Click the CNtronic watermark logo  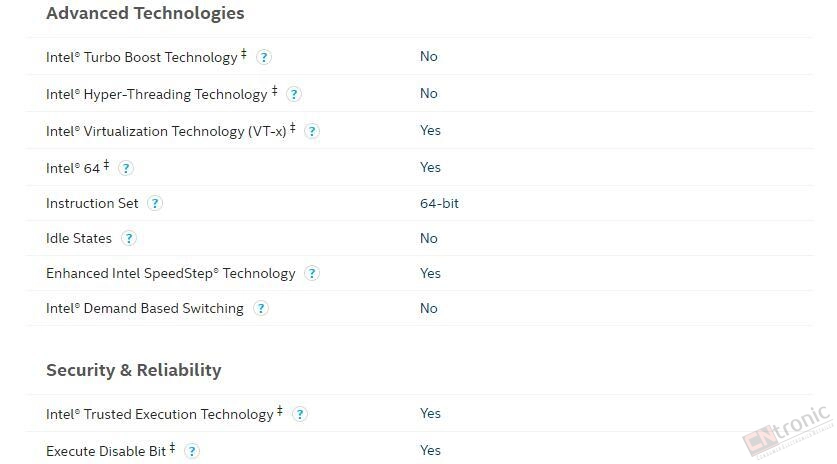[x=788, y=431]
